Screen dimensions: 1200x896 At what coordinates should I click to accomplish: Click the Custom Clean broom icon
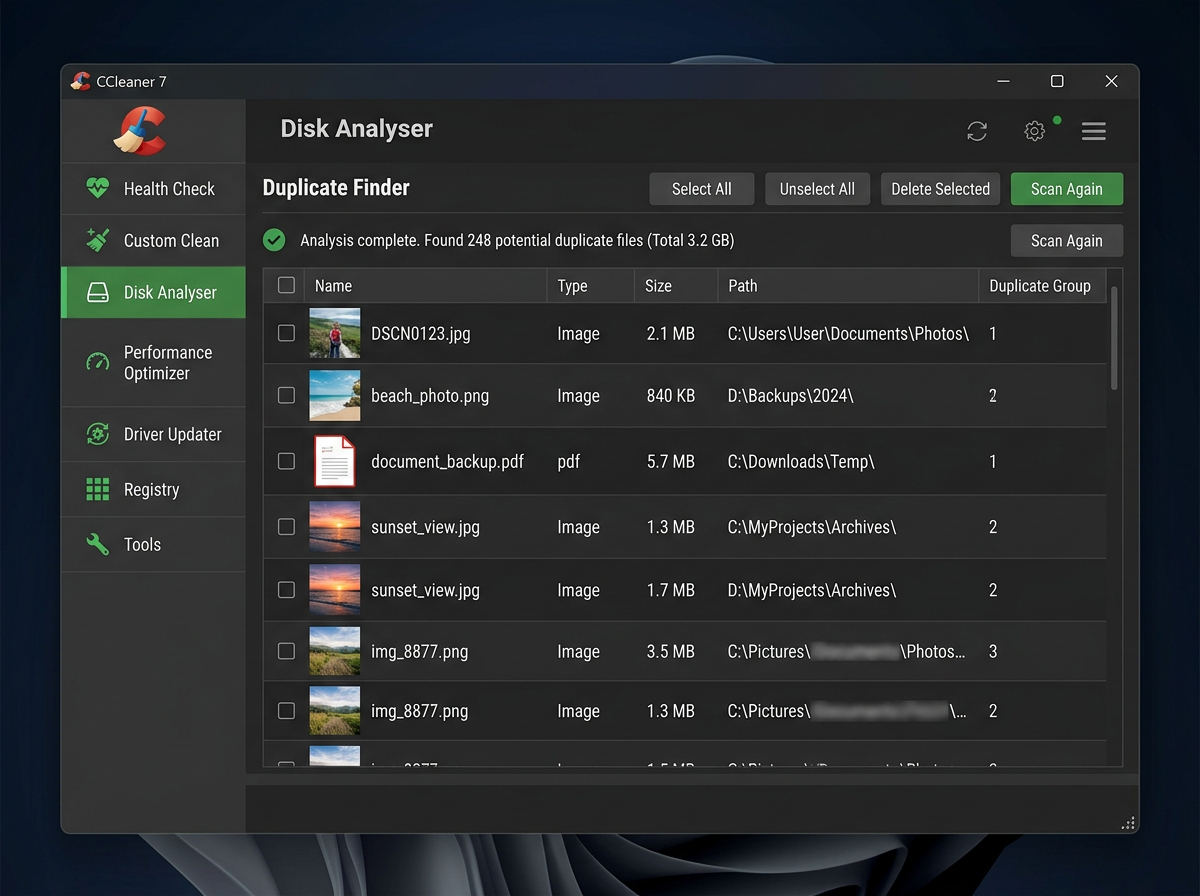[97, 240]
